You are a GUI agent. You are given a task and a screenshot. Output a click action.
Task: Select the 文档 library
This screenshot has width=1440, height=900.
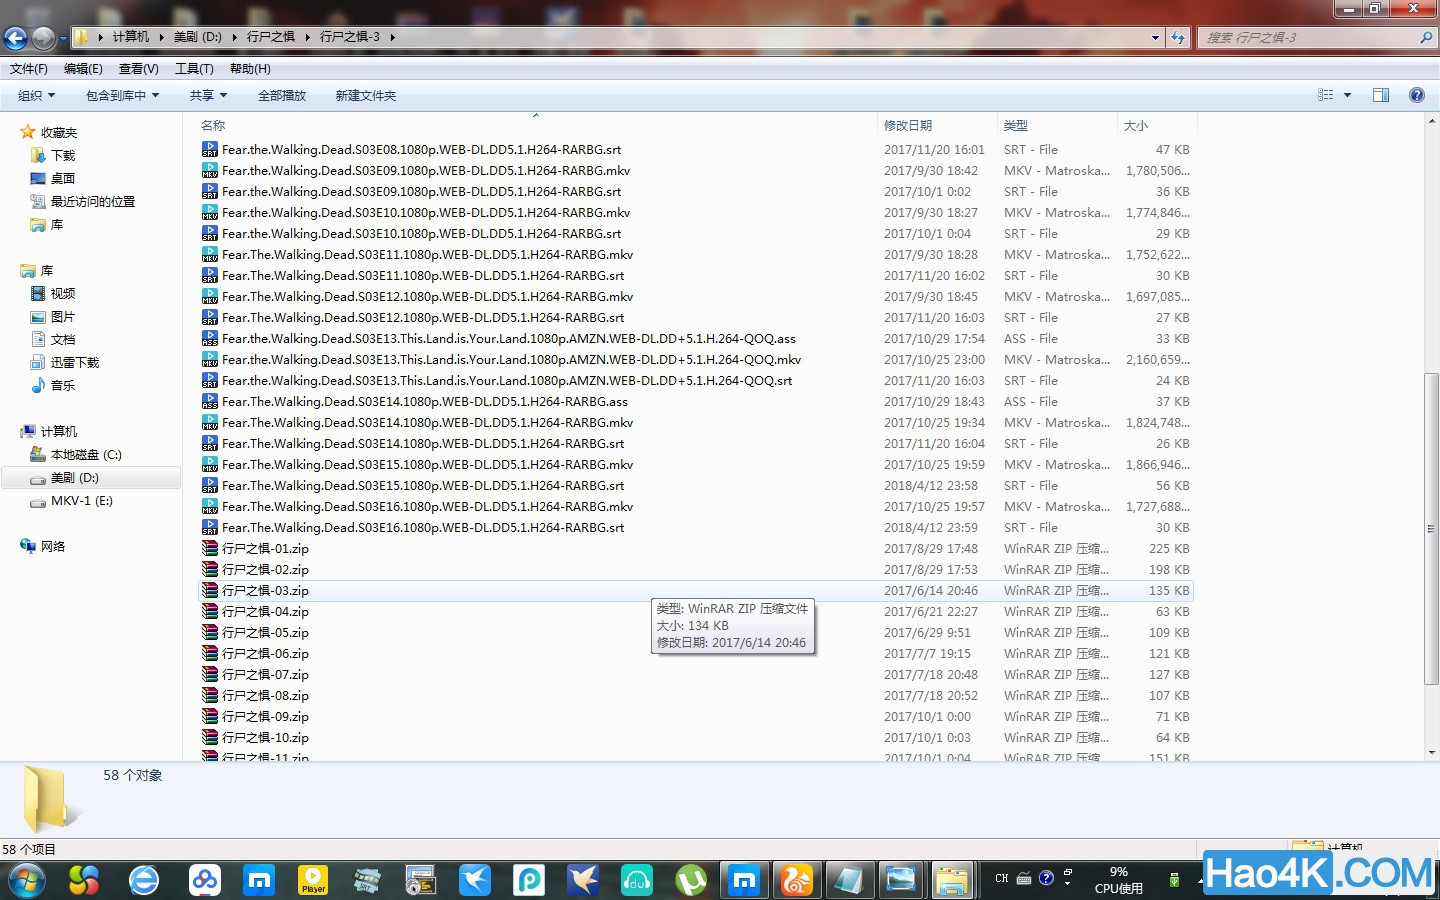(x=63, y=339)
